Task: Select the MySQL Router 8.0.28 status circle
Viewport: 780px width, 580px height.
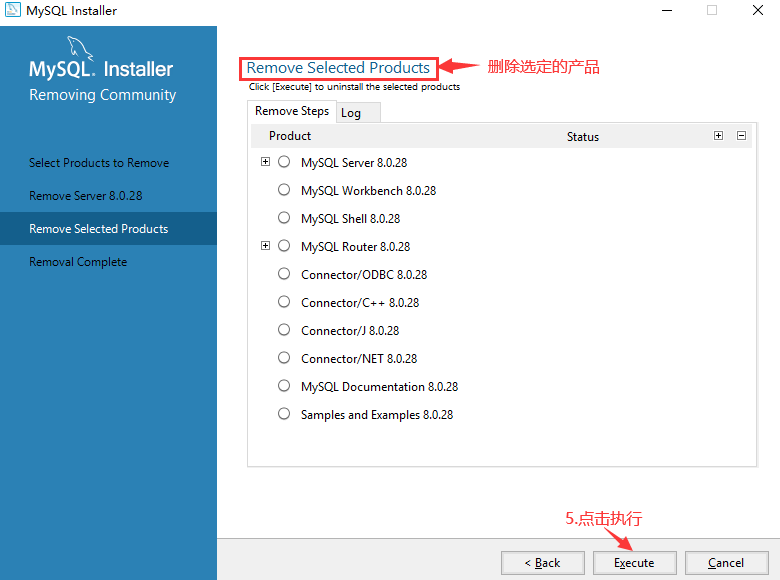Action: (x=284, y=246)
